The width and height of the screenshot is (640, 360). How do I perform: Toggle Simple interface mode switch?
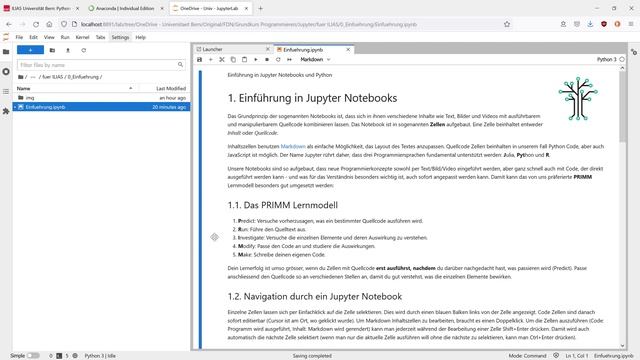[33, 356]
